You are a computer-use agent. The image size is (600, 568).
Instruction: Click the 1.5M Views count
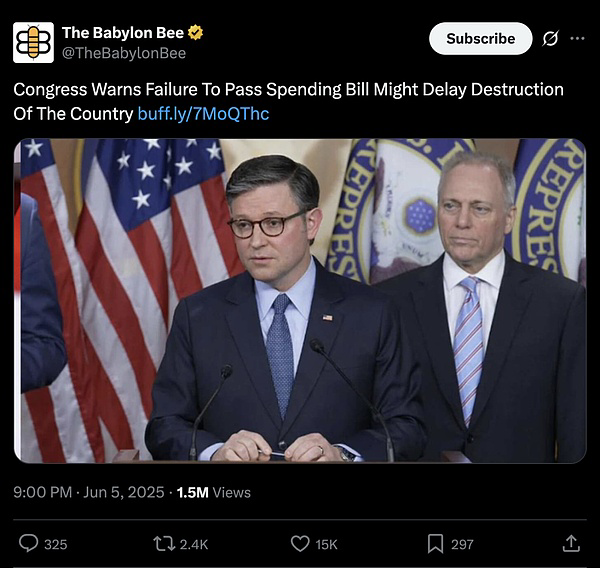[x=214, y=492]
